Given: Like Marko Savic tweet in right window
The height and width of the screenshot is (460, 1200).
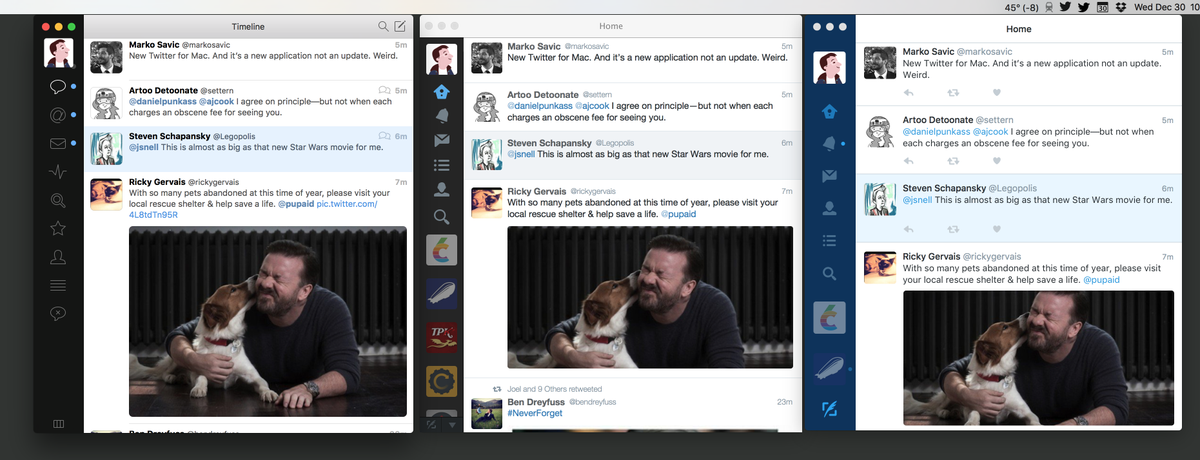Looking at the screenshot, I should click(996, 92).
